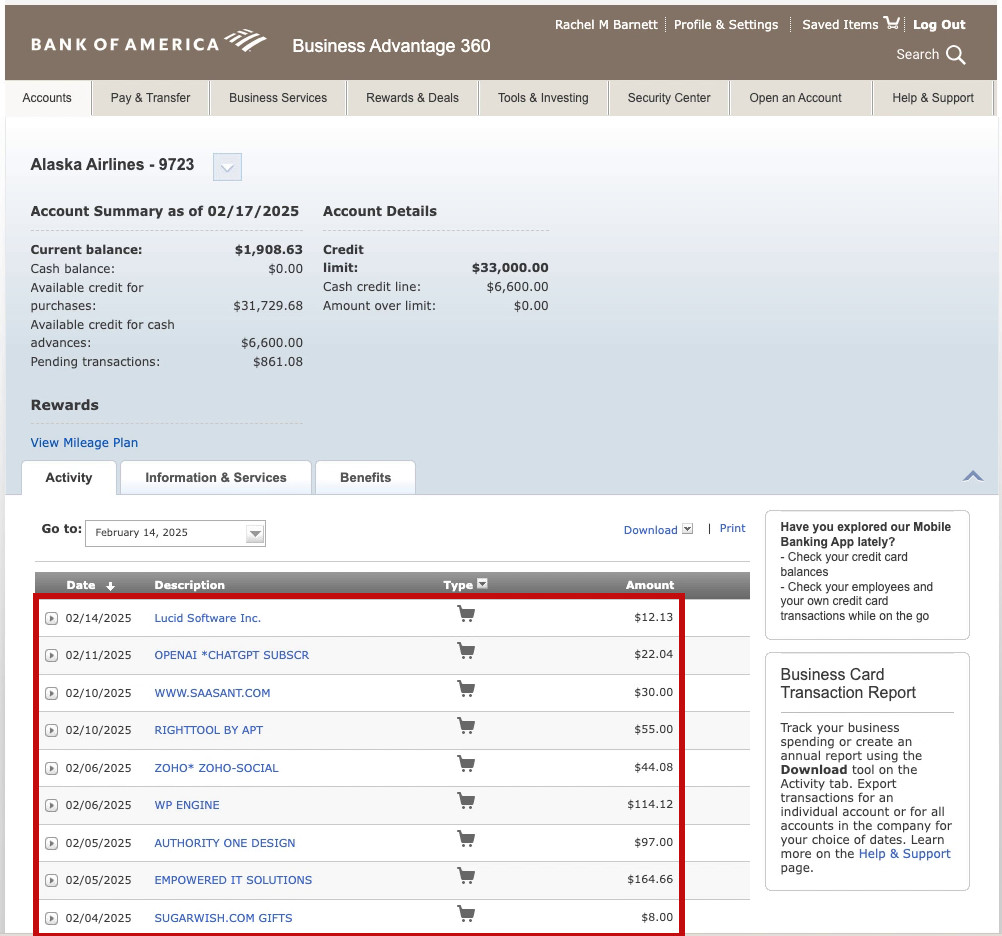Open ZOHO* ZOHO-SOCIAL description link
Image resolution: width=1002 pixels, height=936 pixels.
tap(216, 767)
